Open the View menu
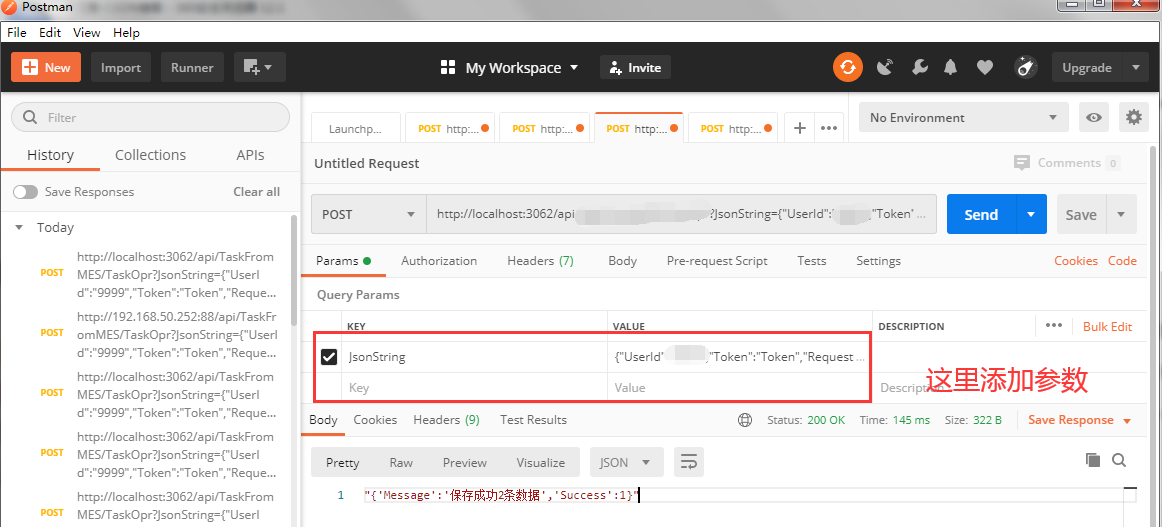 coord(87,33)
